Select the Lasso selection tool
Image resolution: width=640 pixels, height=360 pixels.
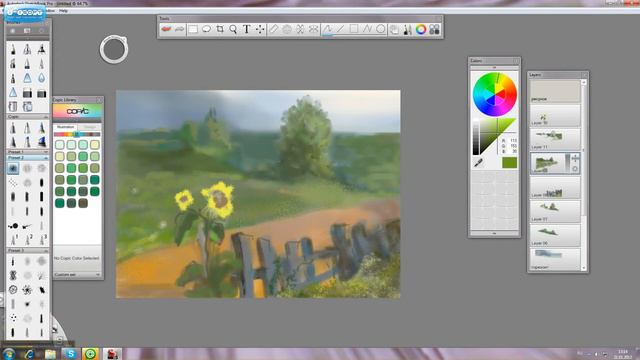(x=207, y=29)
